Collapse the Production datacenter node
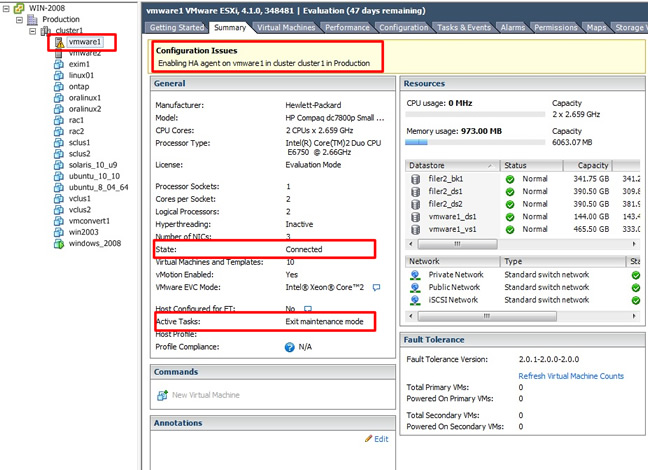 [19, 18]
